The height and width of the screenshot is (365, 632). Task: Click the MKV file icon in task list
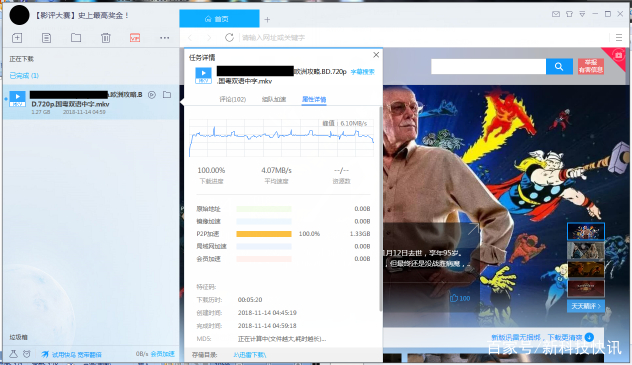tap(17, 99)
